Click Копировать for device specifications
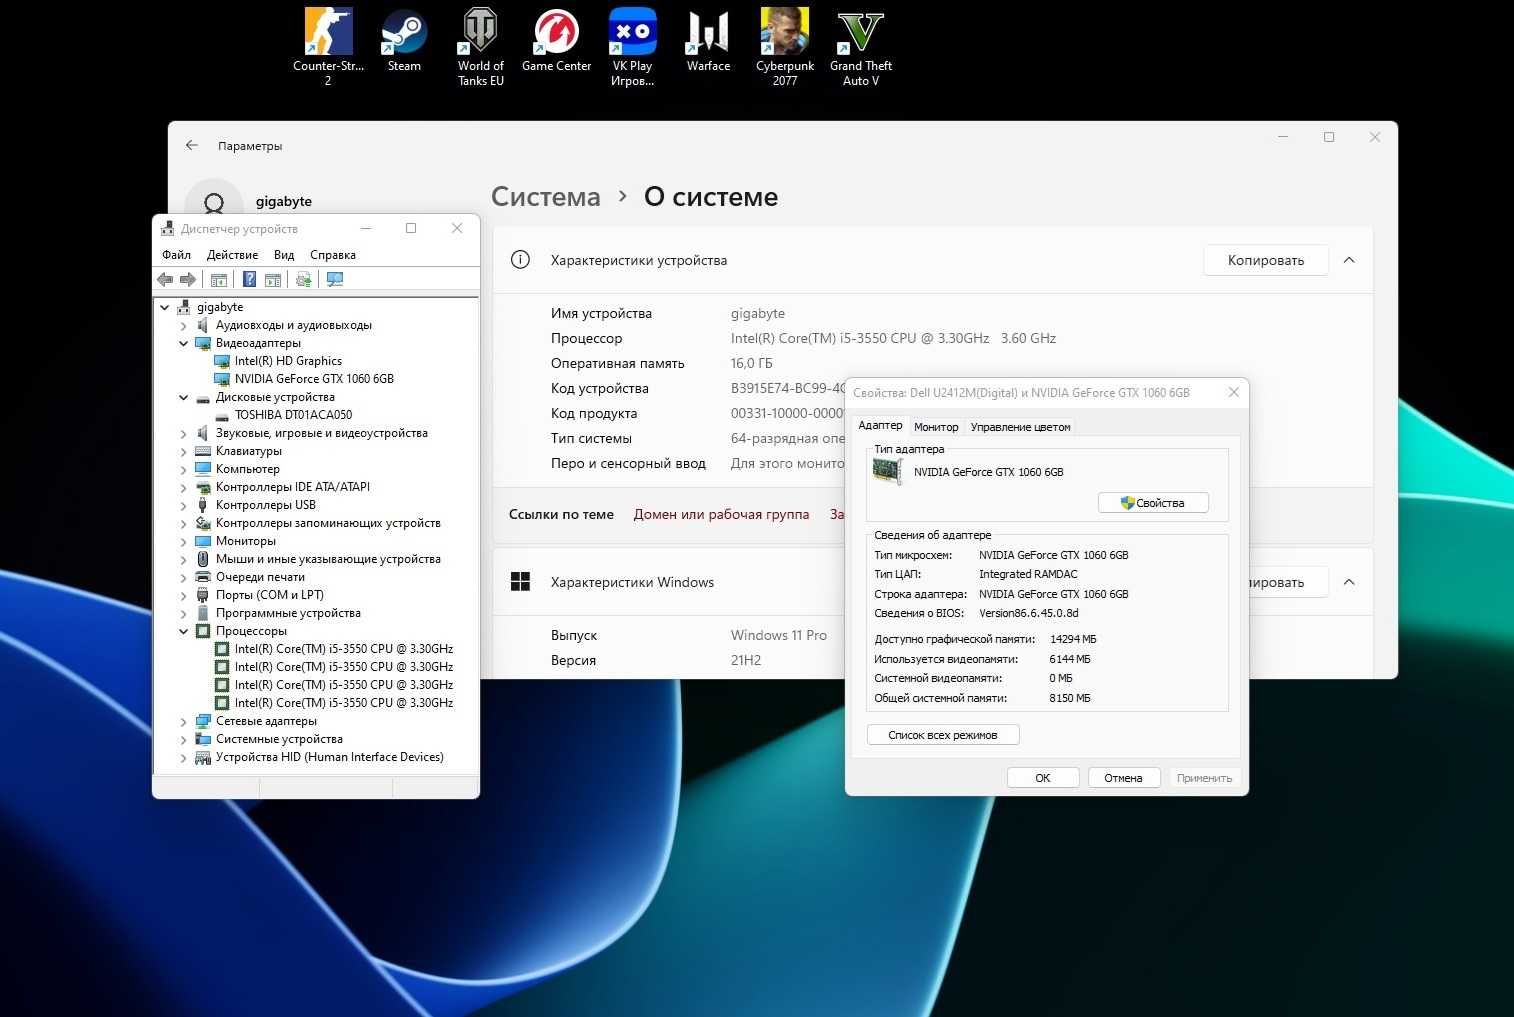Screen dimensions: 1514x1017 1266,260
